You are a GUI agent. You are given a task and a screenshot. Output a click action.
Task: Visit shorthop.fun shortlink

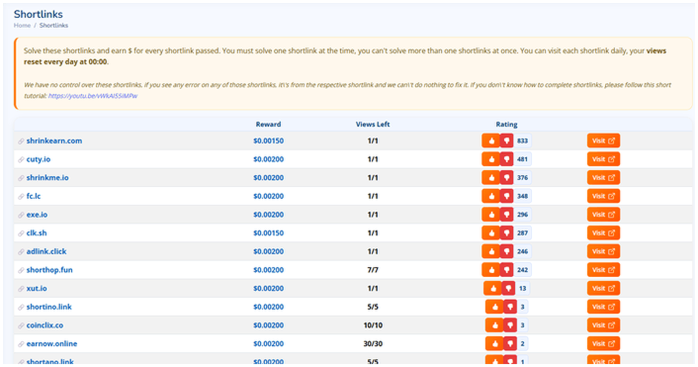coord(603,270)
